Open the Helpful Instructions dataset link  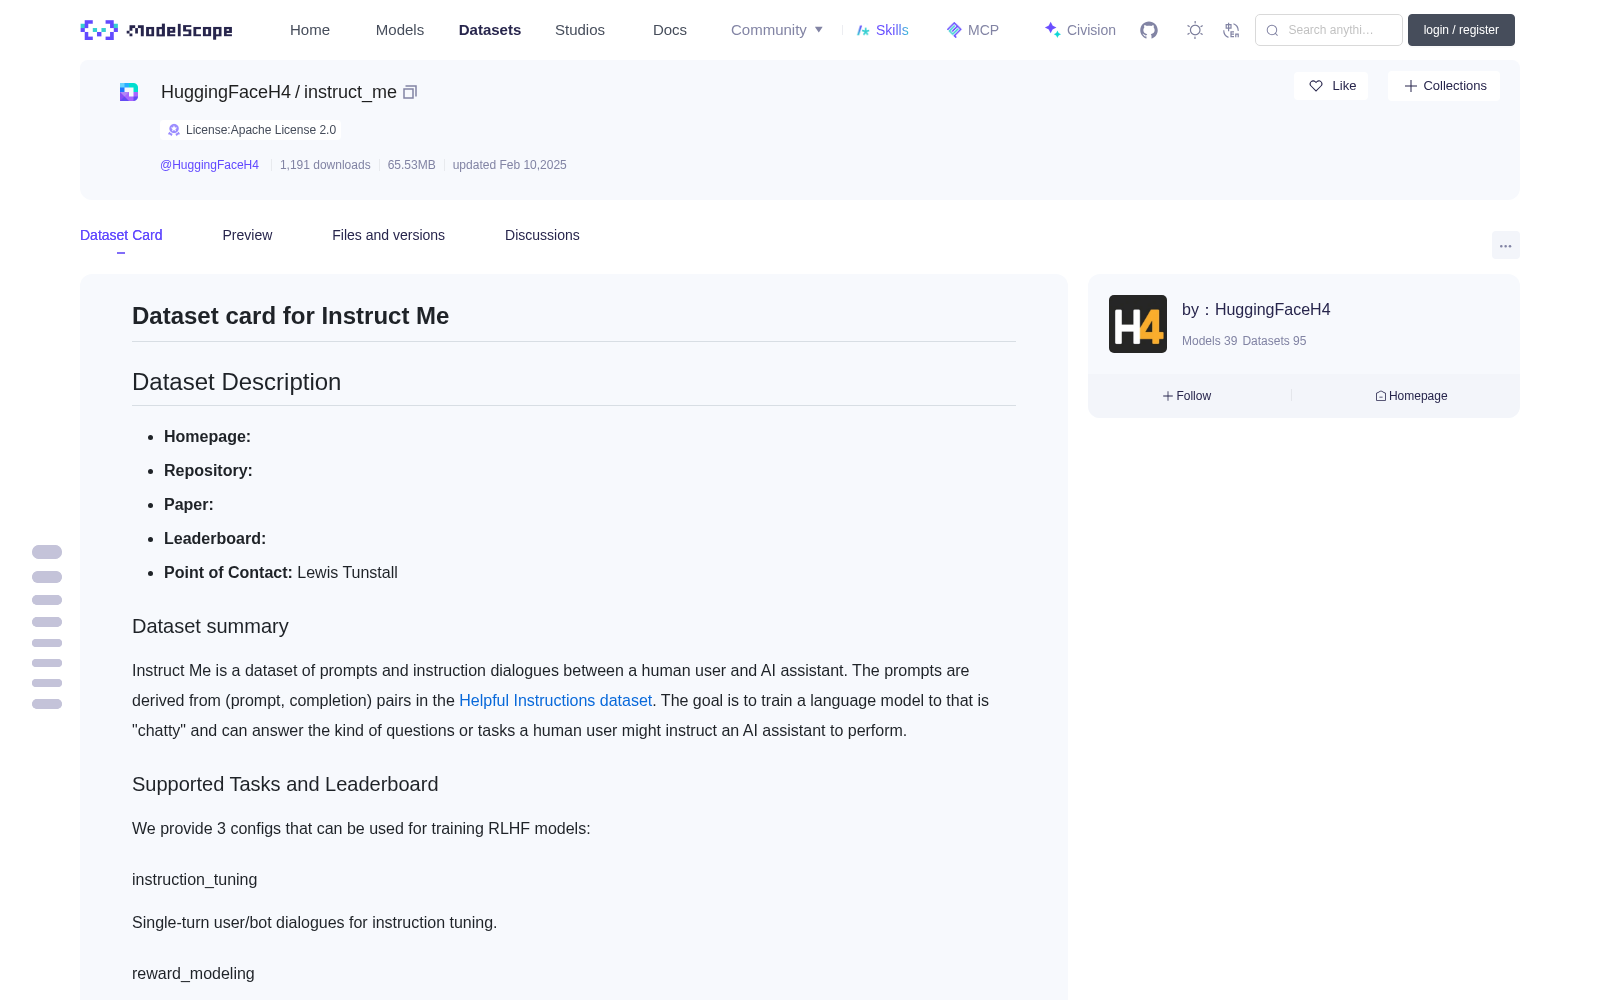pyautogui.click(x=555, y=700)
